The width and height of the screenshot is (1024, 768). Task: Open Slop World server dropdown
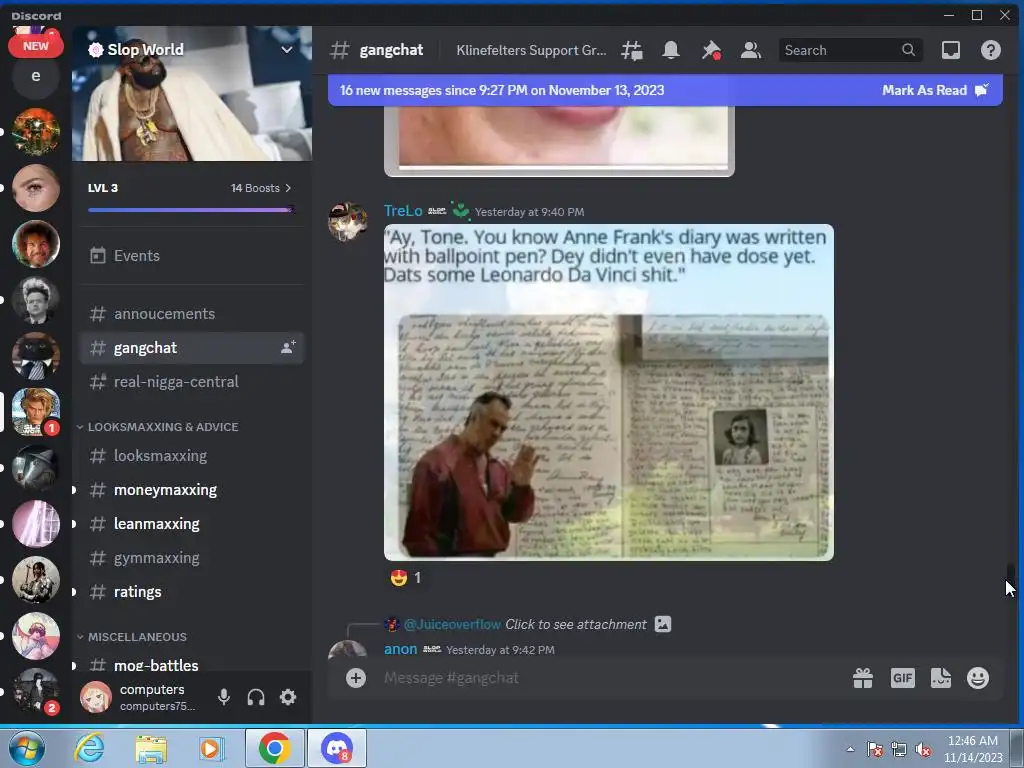(x=286, y=50)
